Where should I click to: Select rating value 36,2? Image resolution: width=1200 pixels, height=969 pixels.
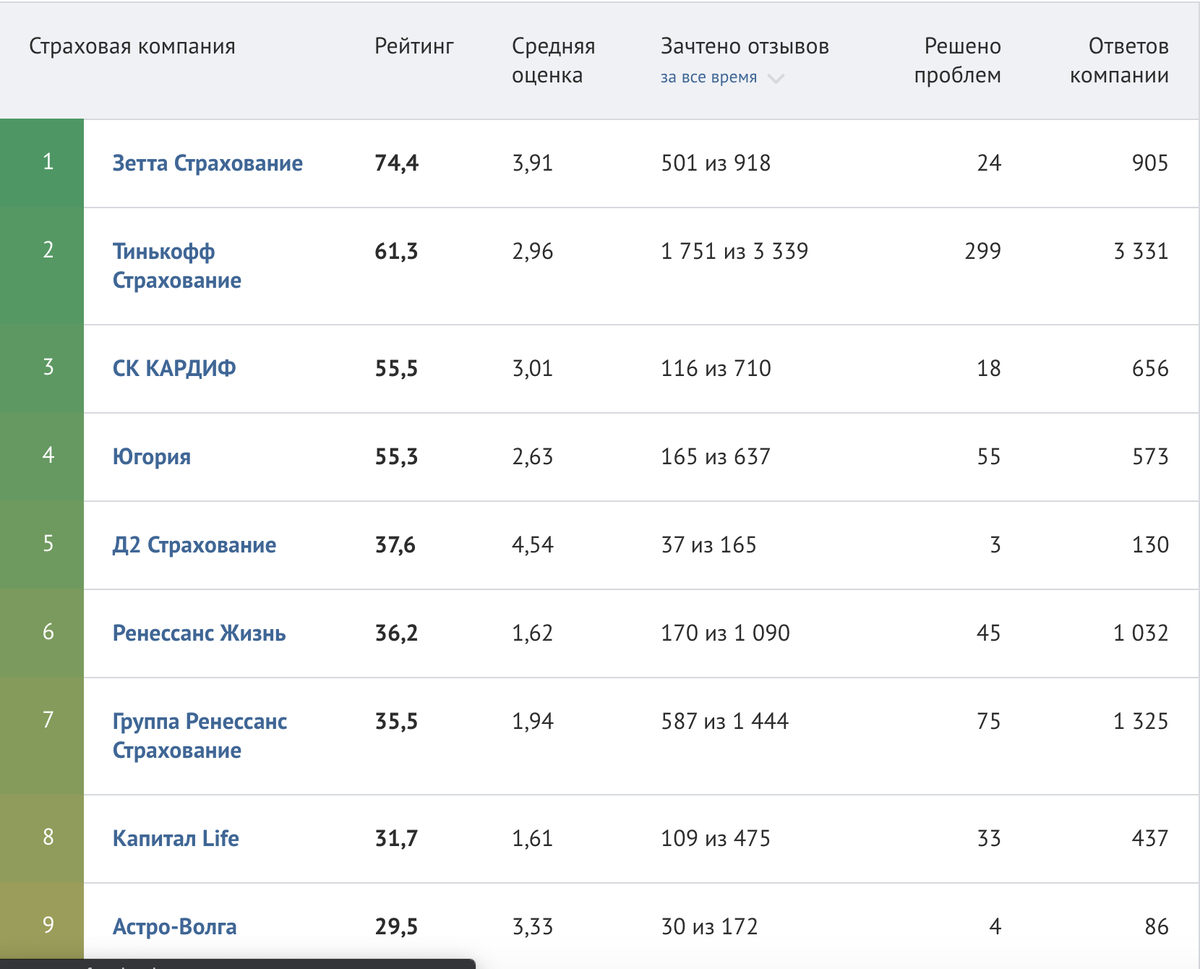pyautogui.click(x=396, y=633)
